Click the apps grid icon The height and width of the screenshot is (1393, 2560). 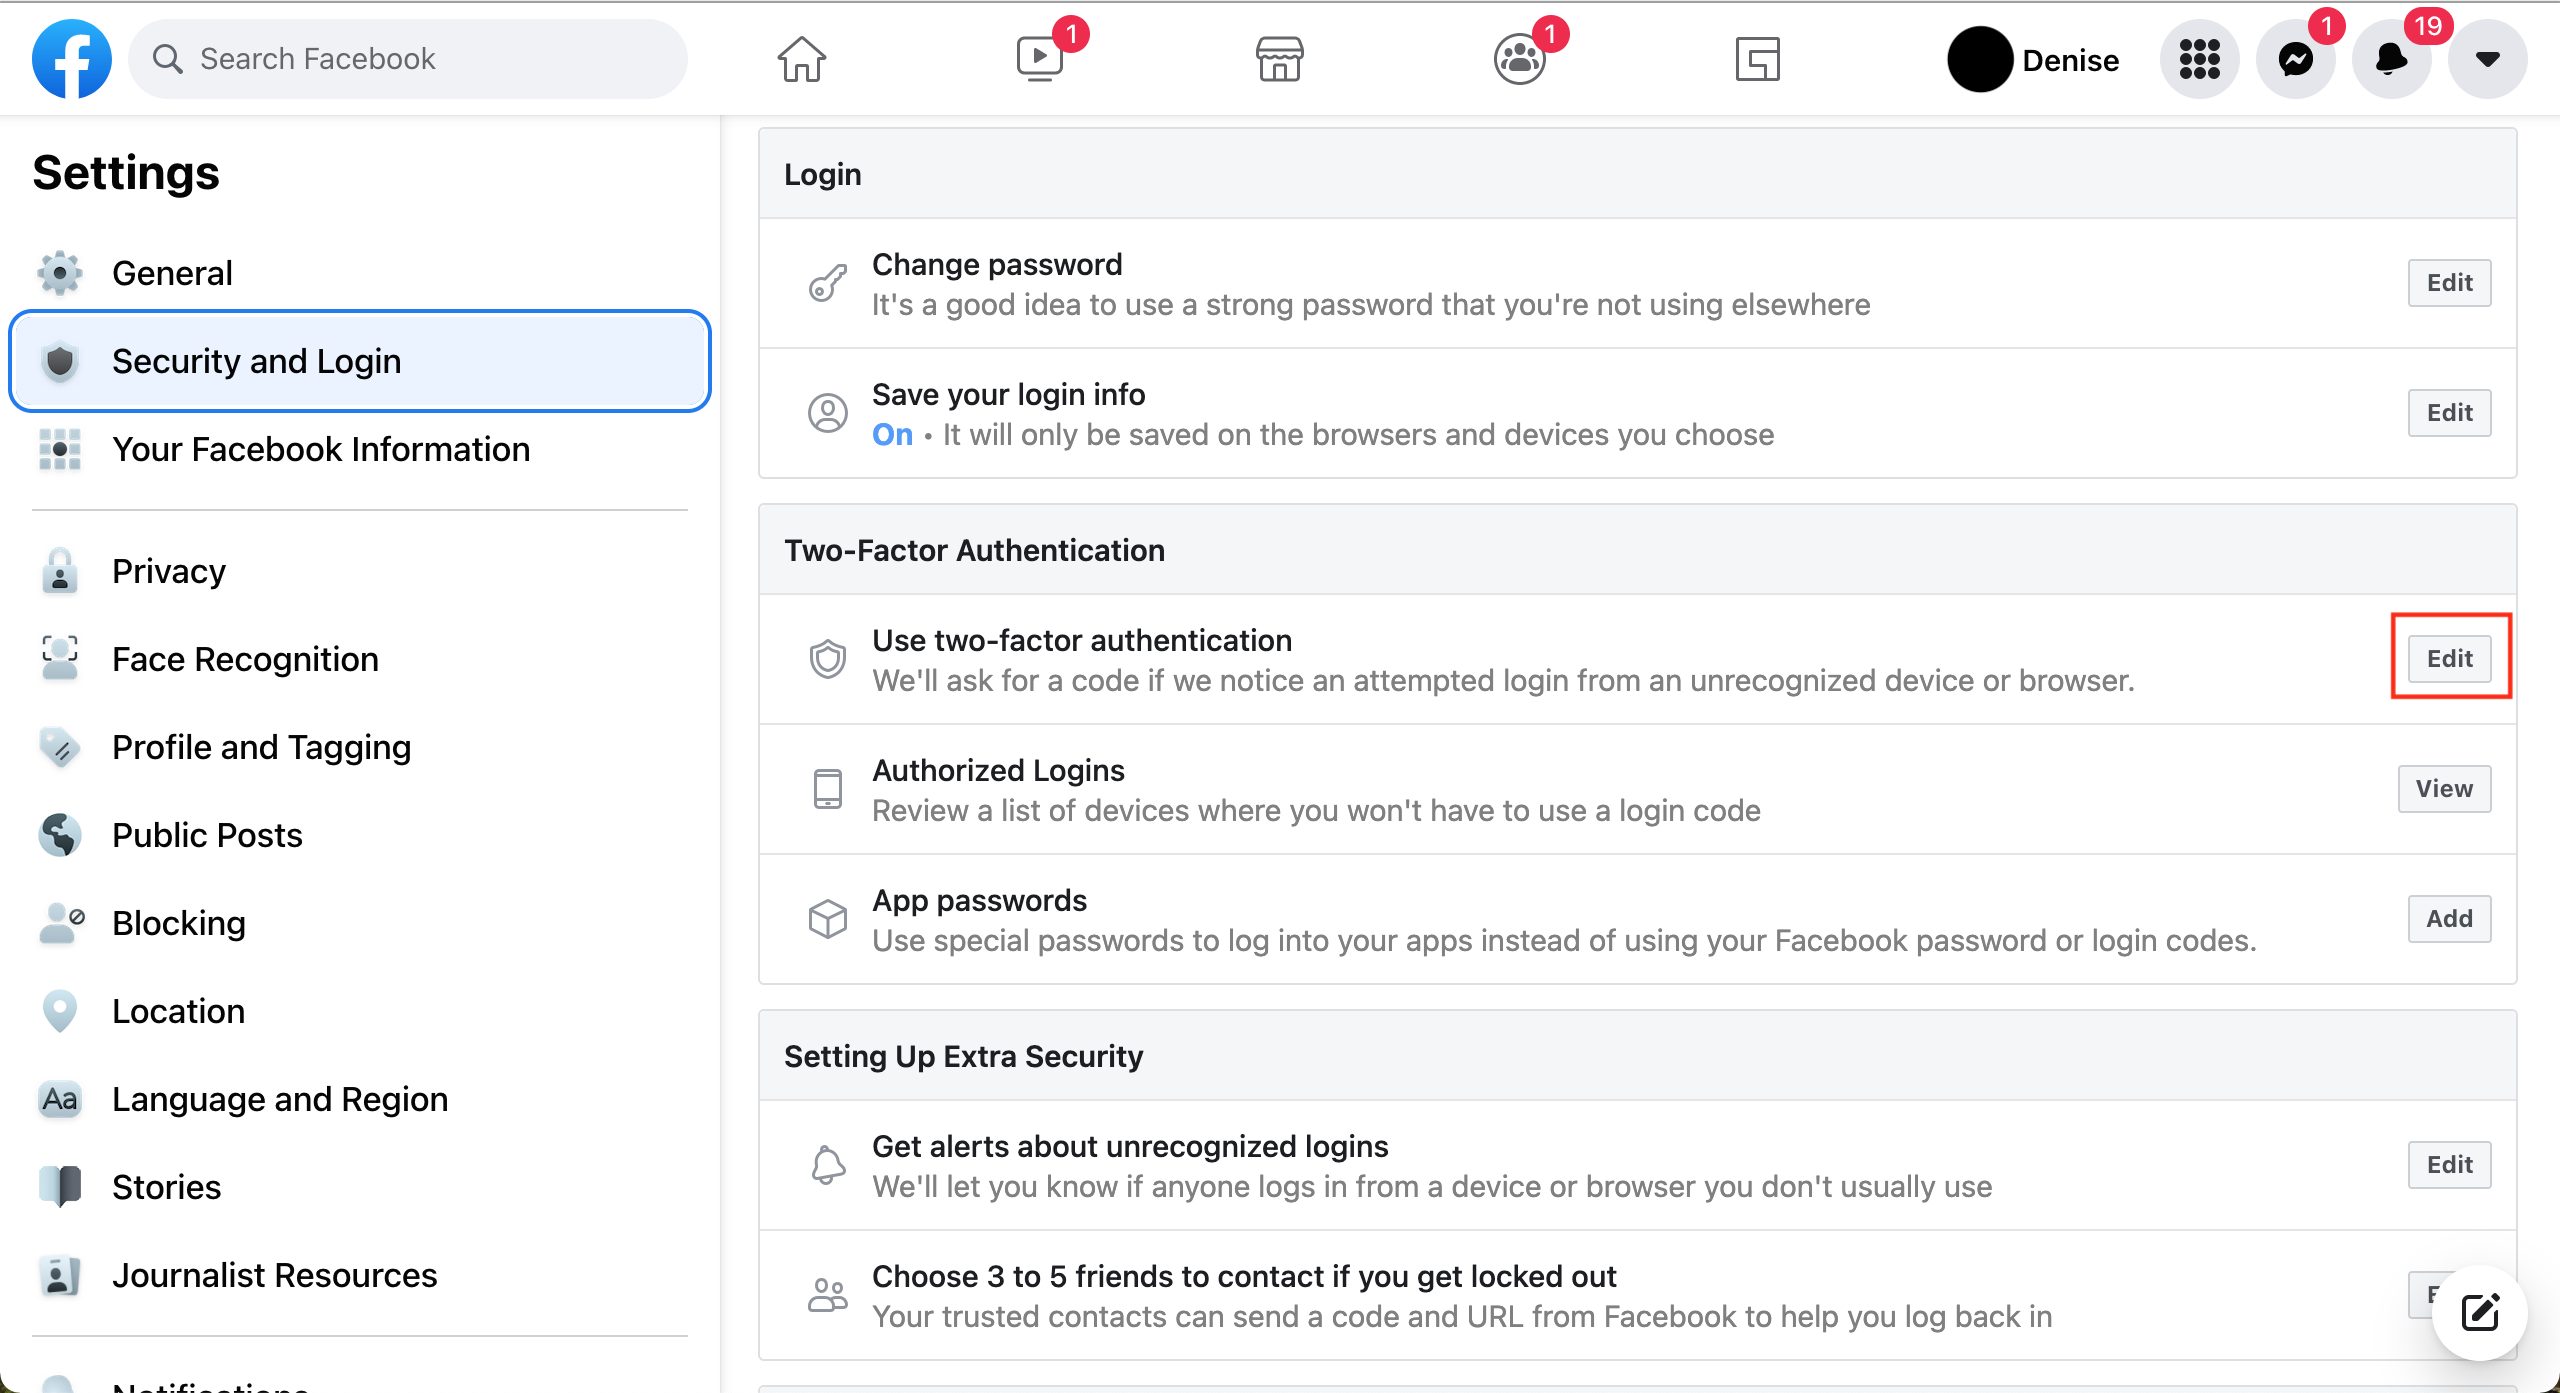click(2203, 58)
